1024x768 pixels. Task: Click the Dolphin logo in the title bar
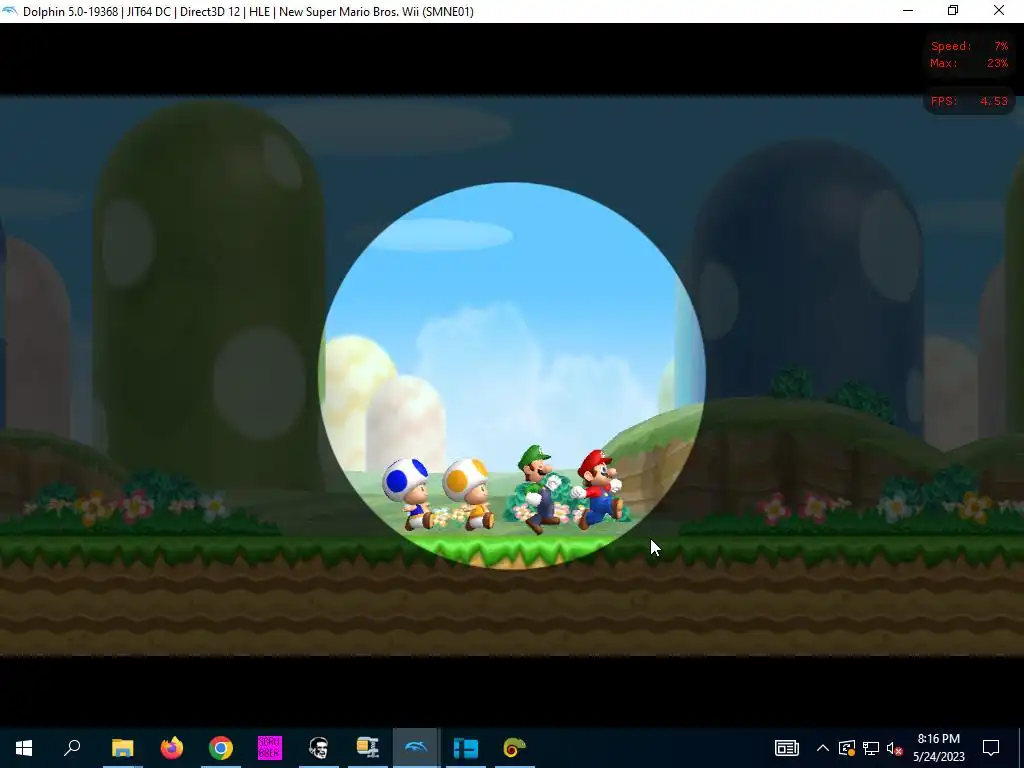click(10, 11)
